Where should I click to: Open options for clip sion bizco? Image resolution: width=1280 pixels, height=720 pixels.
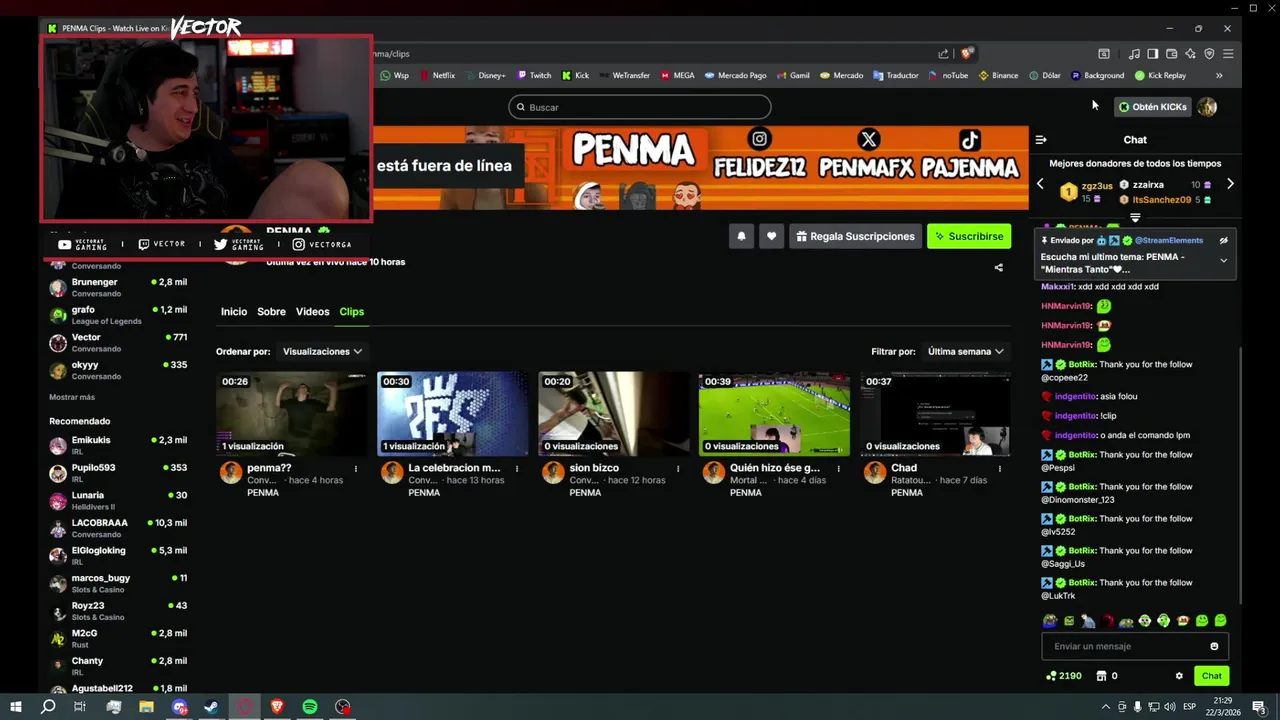(678, 468)
